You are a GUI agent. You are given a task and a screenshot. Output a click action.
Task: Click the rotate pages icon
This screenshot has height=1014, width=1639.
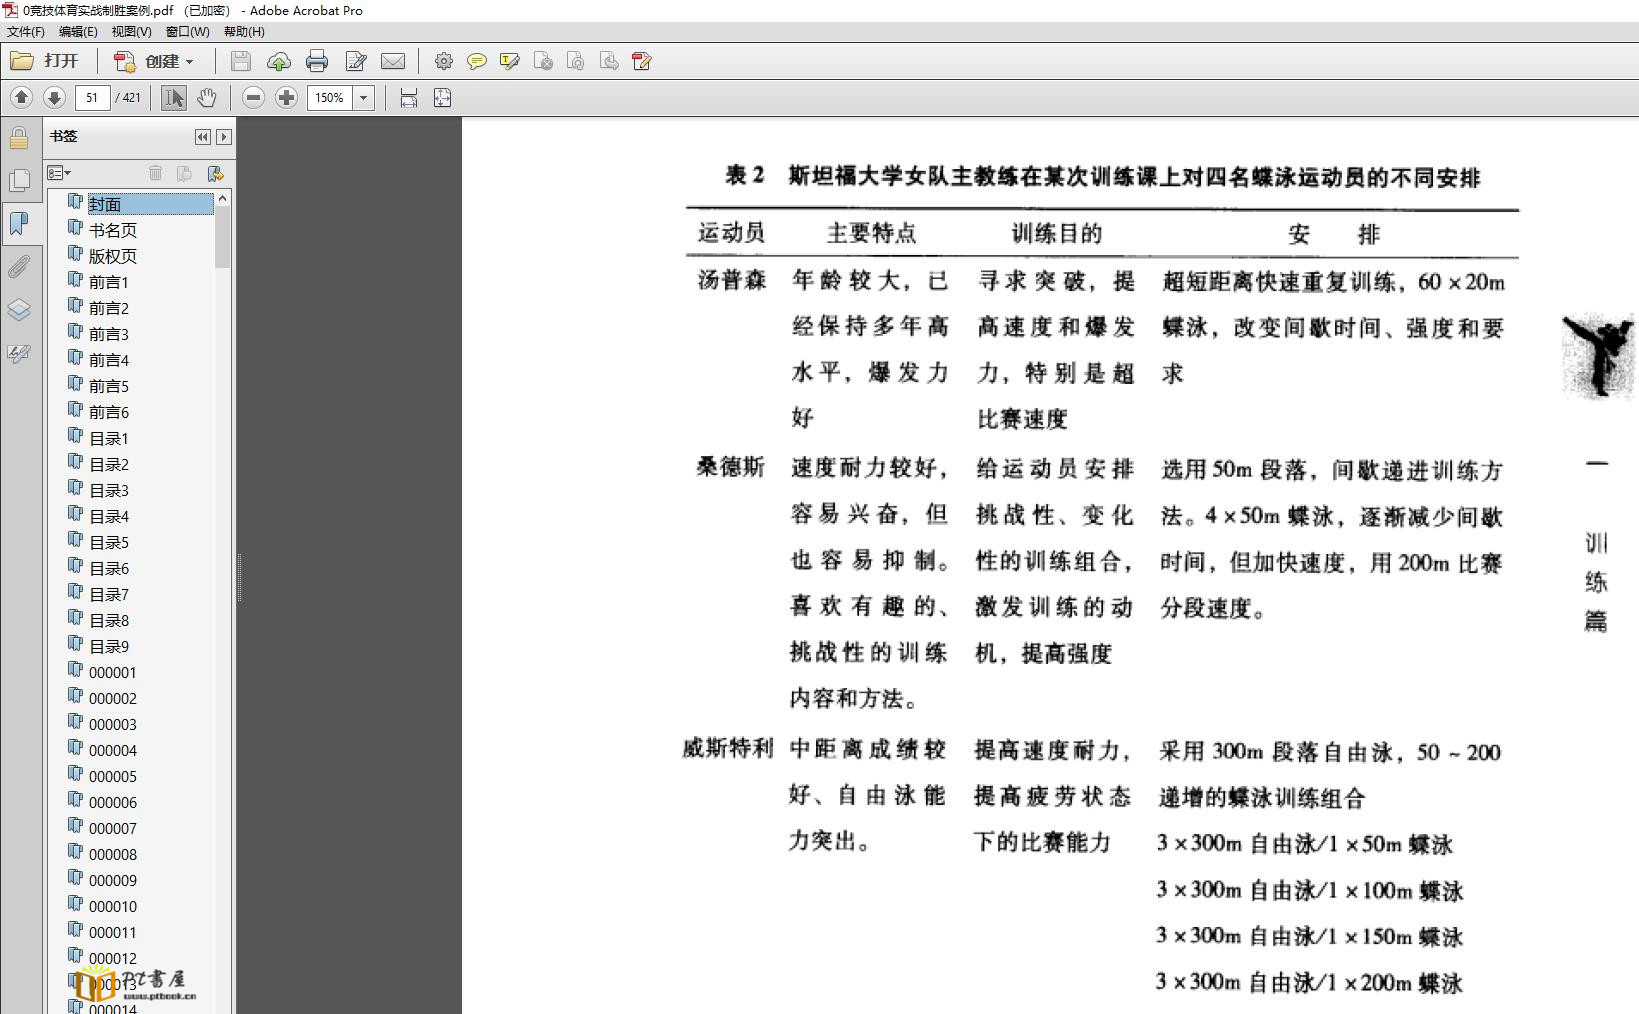576,62
